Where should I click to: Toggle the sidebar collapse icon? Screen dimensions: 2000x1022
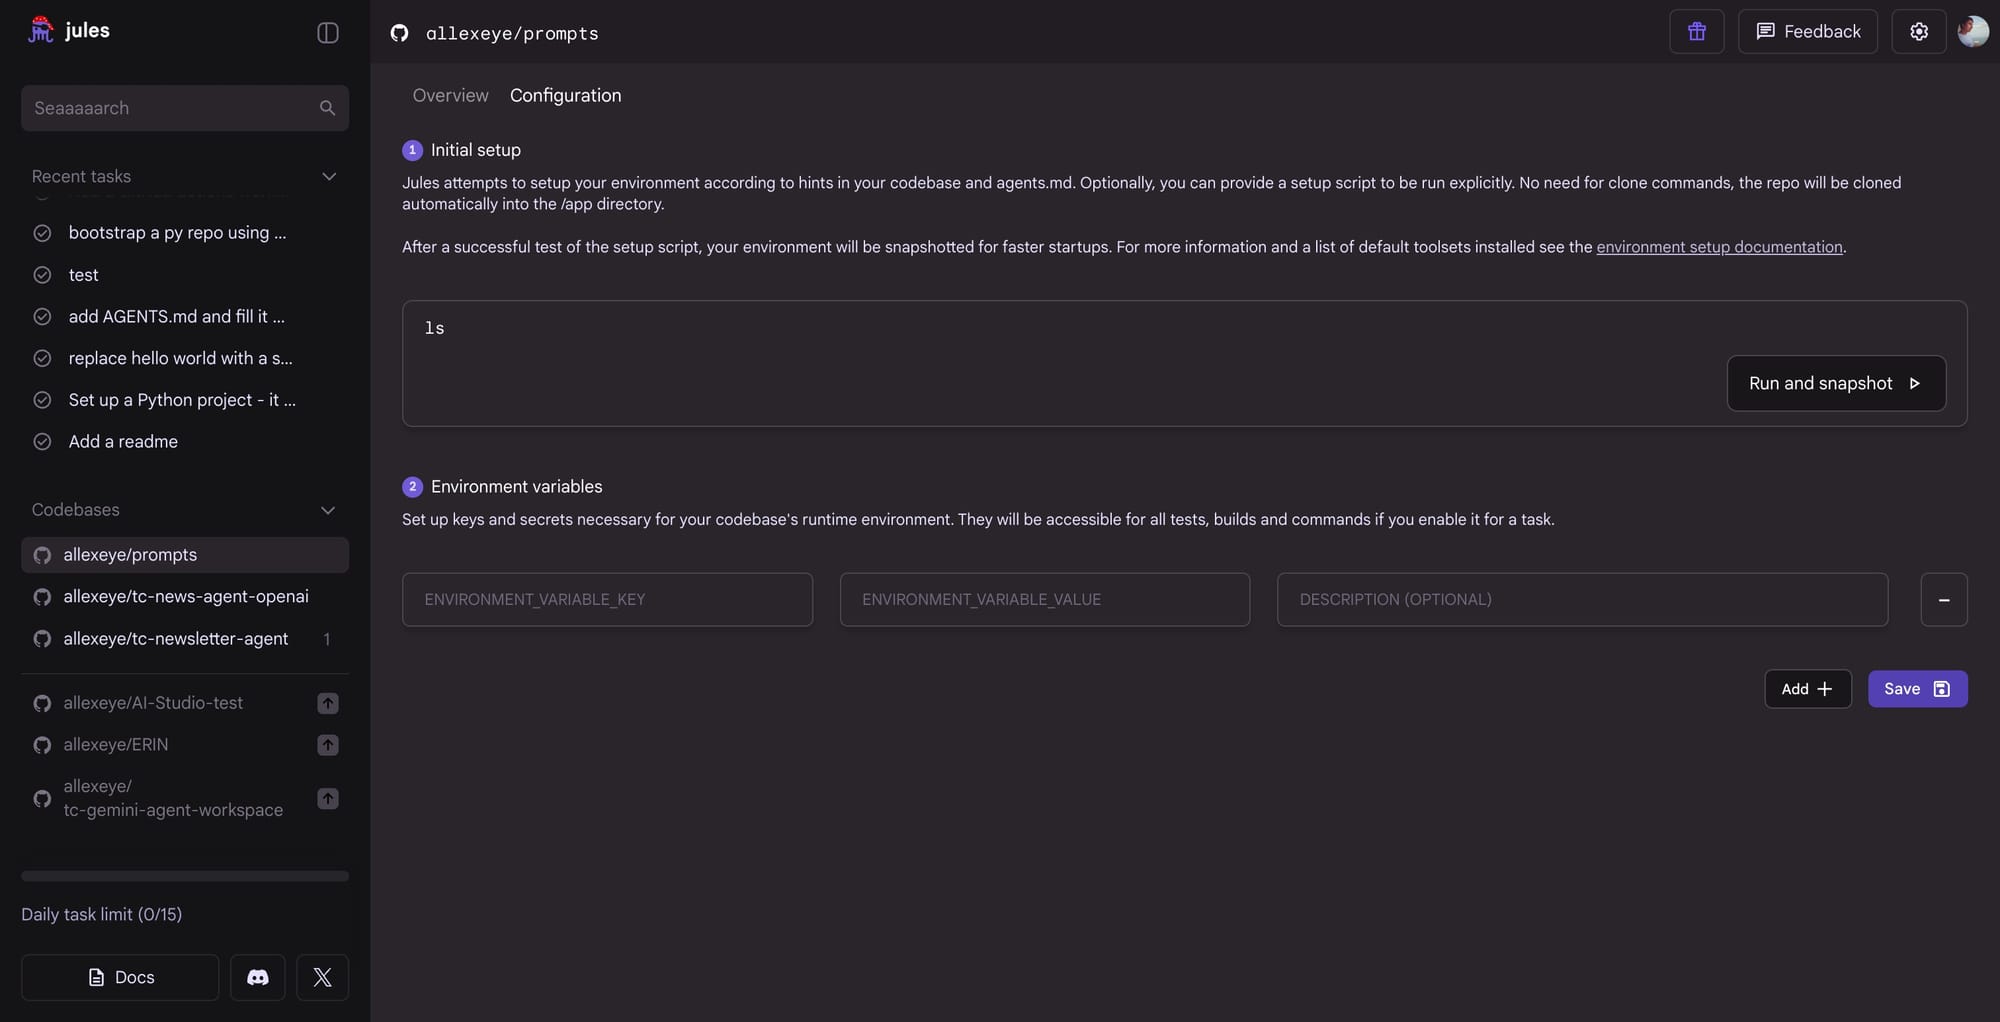(328, 33)
